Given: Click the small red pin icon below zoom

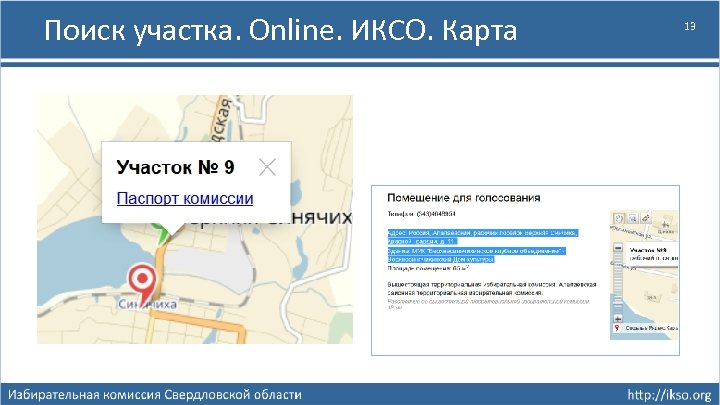Looking at the screenshot, I should click(617, 328).
